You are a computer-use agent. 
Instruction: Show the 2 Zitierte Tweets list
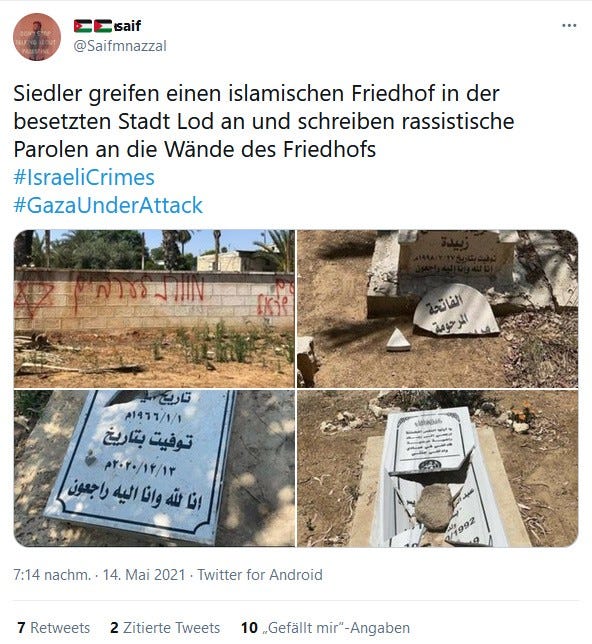click(165, 628)
